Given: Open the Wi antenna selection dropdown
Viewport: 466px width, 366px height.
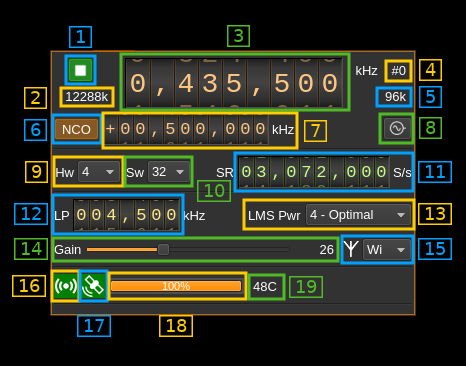Looking at the screenshot, I should (386, 249).
